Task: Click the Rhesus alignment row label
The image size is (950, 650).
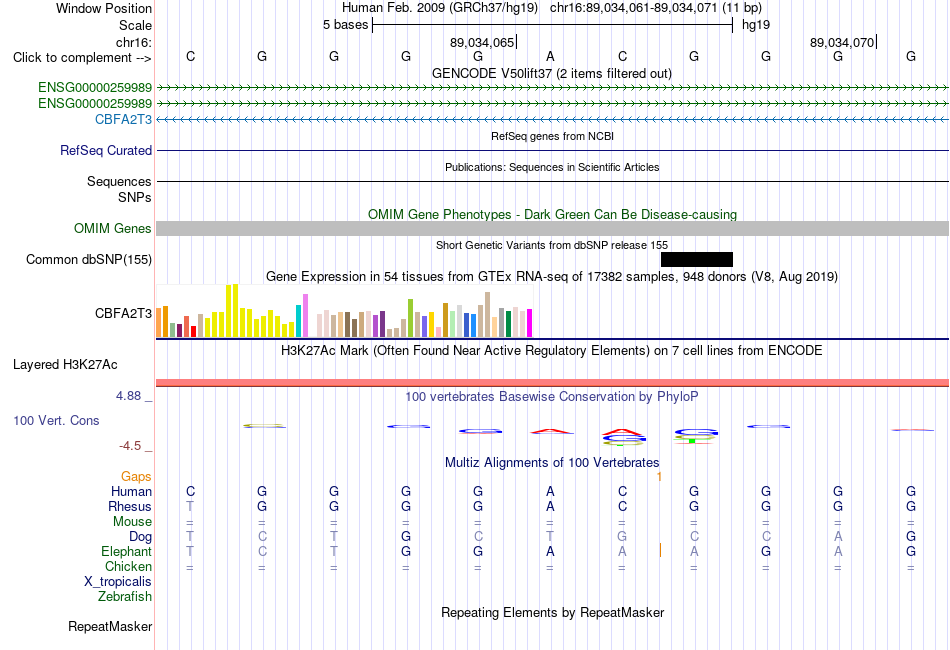Action: pyautogui.click(x=130, y=506)
